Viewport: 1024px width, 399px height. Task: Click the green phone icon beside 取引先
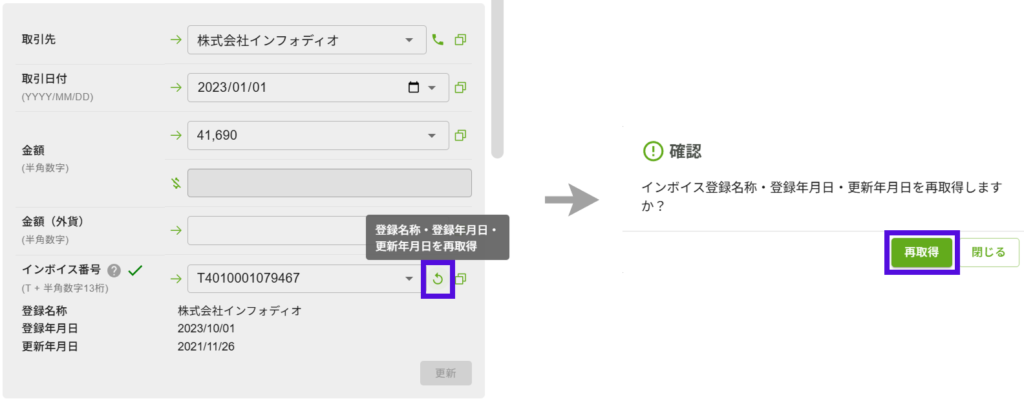438,40
